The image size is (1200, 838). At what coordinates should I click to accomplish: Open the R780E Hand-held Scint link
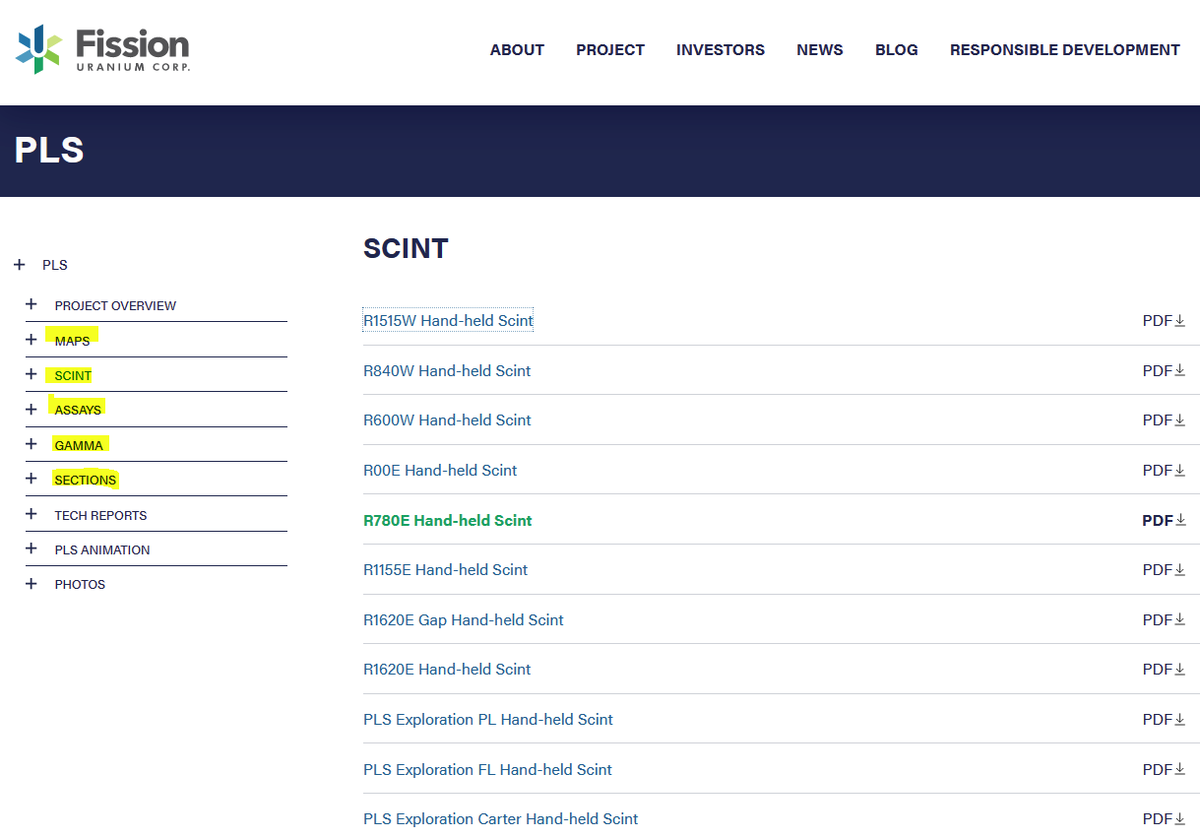coord(447,520)
